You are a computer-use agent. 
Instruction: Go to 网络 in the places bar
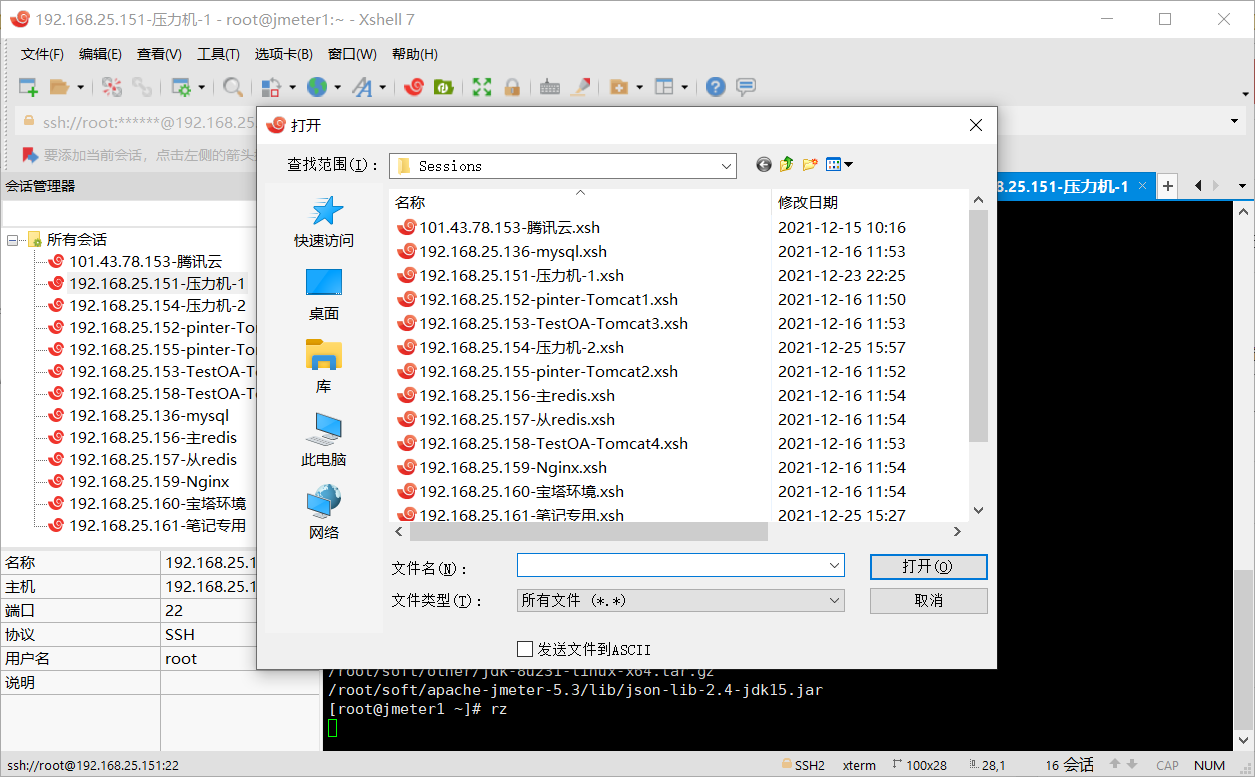pos(324,513)
